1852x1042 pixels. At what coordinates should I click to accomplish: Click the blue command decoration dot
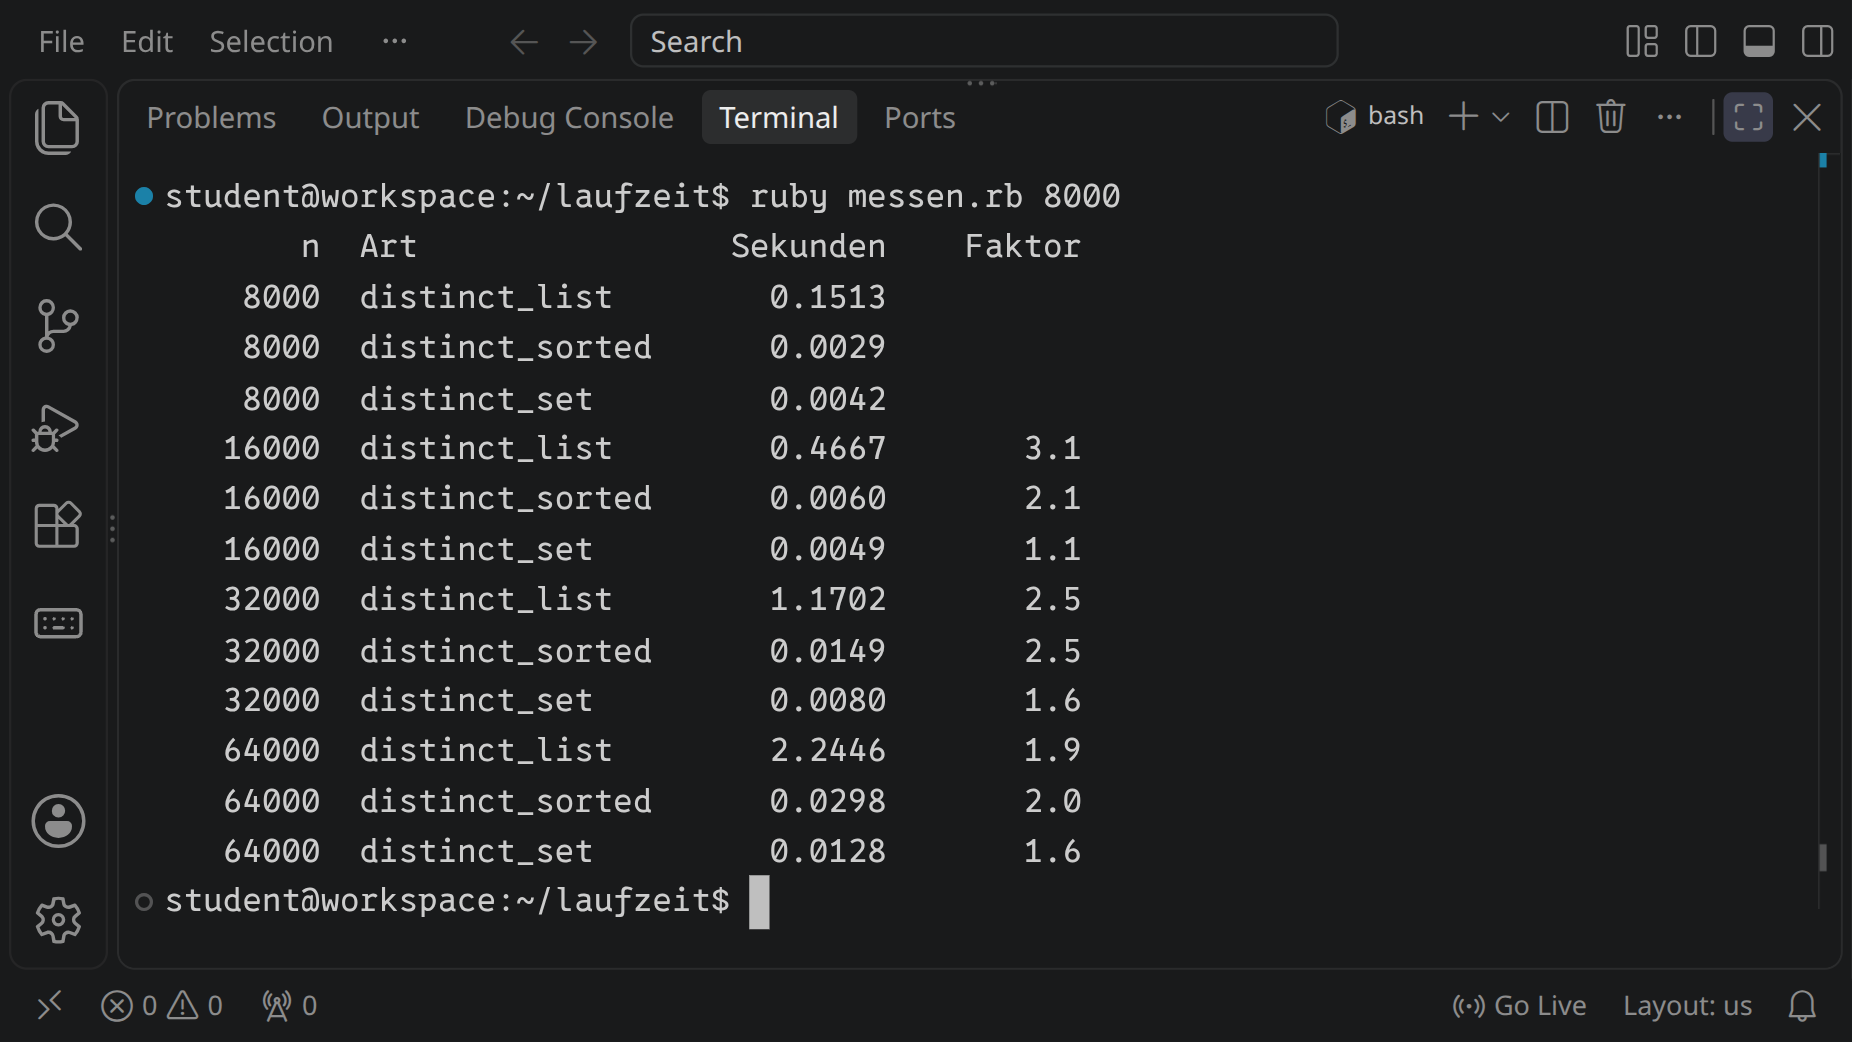point(144,196)
